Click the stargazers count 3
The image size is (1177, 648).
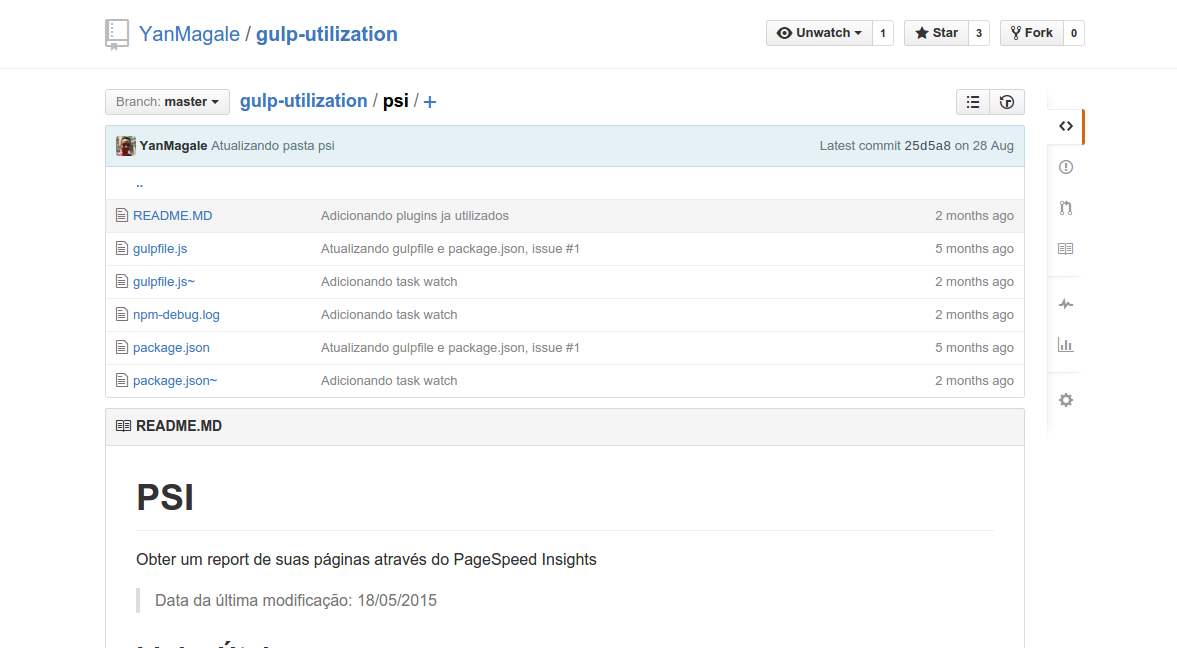click(979, 33)
